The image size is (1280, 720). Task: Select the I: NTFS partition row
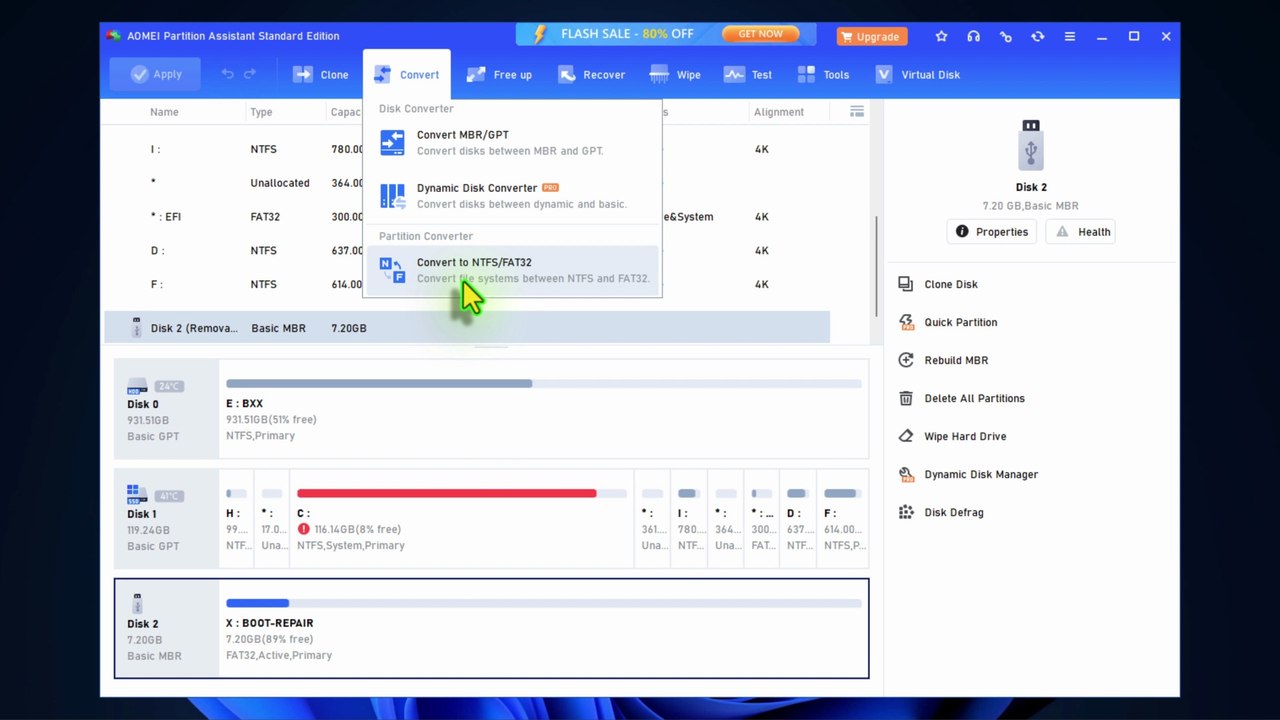466,149
